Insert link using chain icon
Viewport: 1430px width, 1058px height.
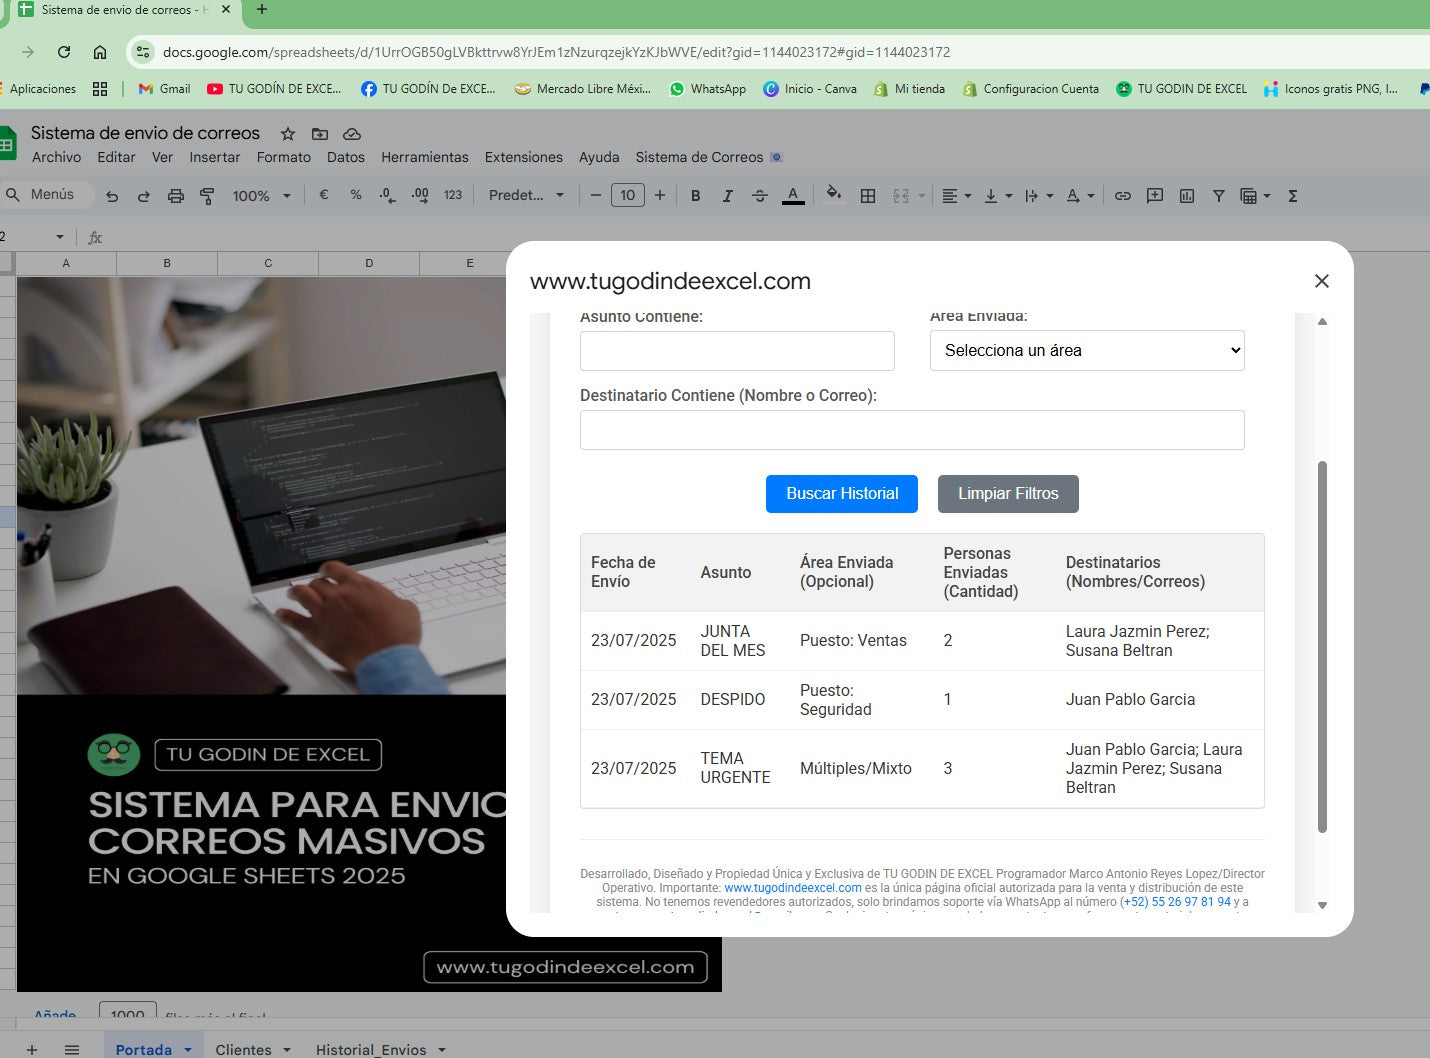point(1123,196)
